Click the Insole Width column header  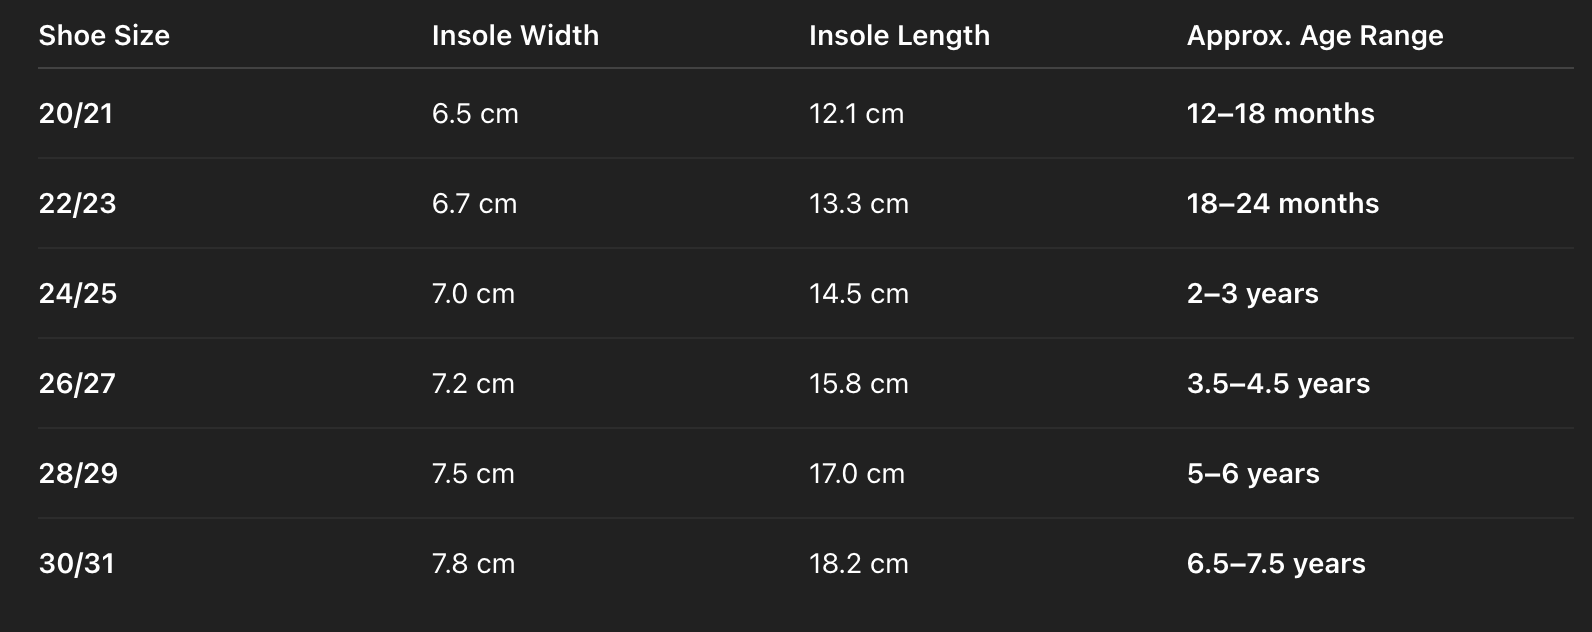[x=515, y=36]
